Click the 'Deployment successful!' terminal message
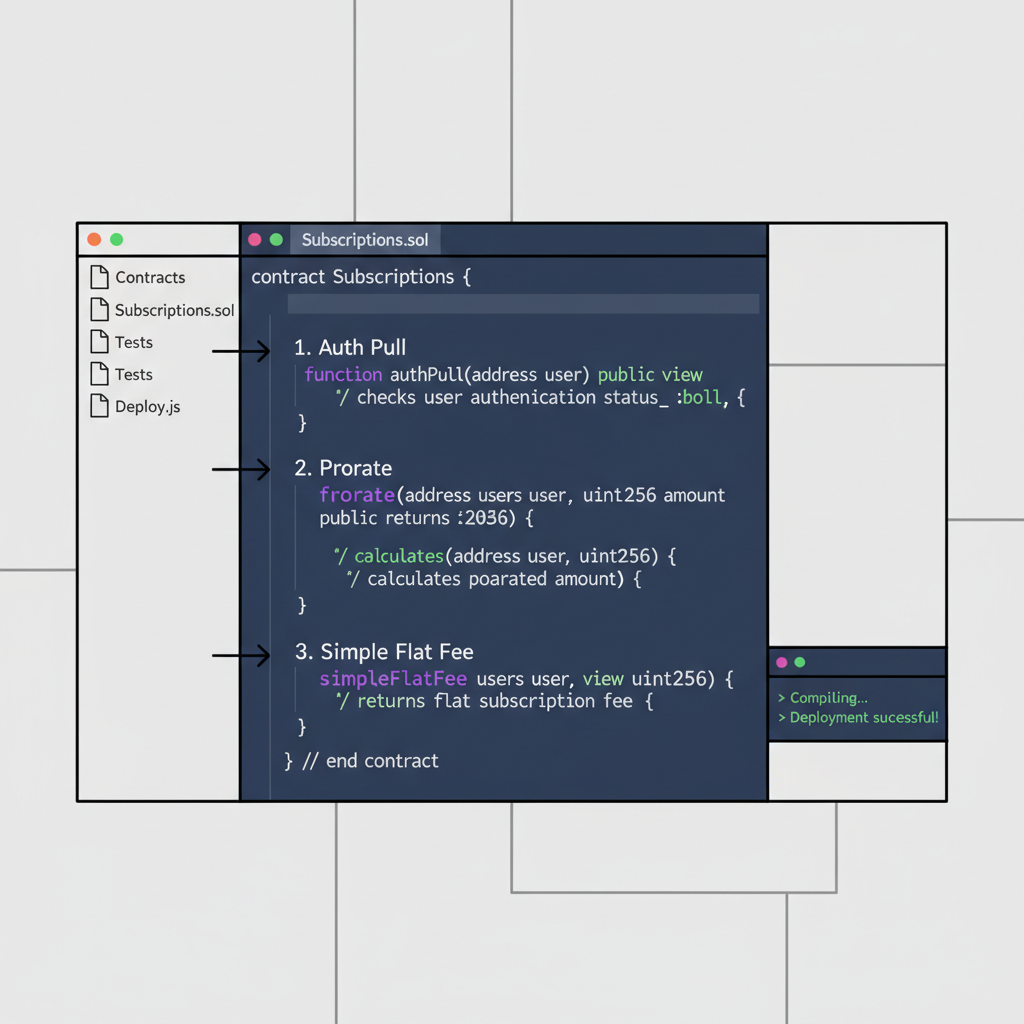 [x=858, y=717]
